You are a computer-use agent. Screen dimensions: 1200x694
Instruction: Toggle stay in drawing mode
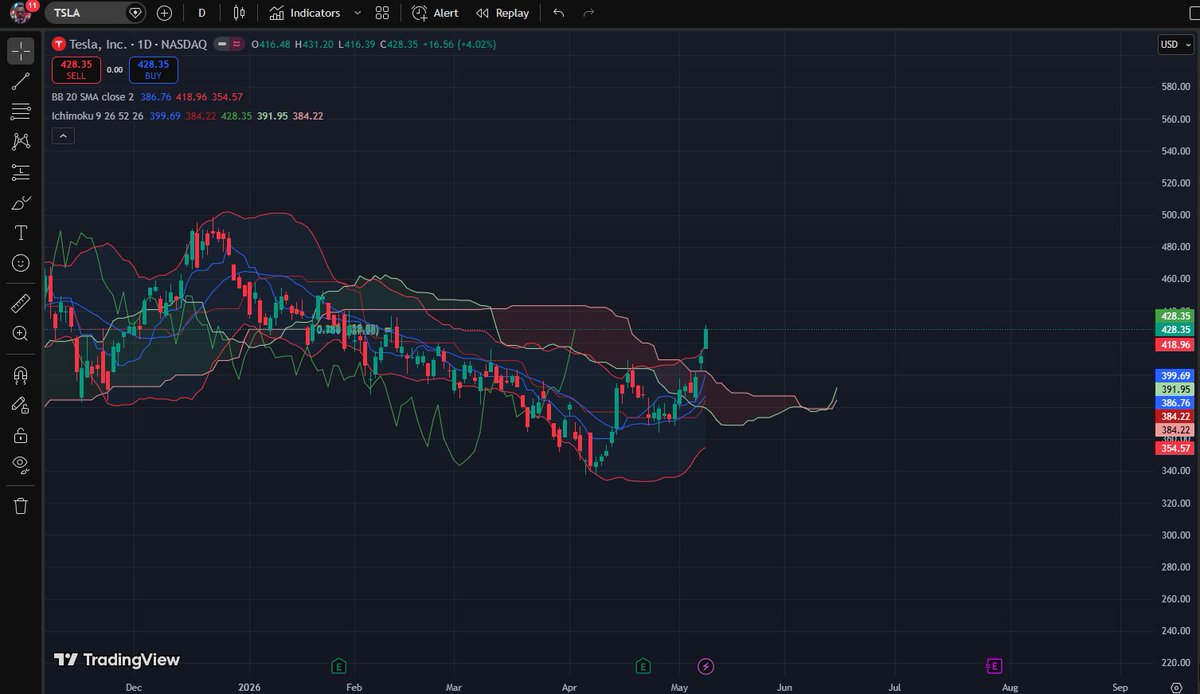(x=21, y=405)
